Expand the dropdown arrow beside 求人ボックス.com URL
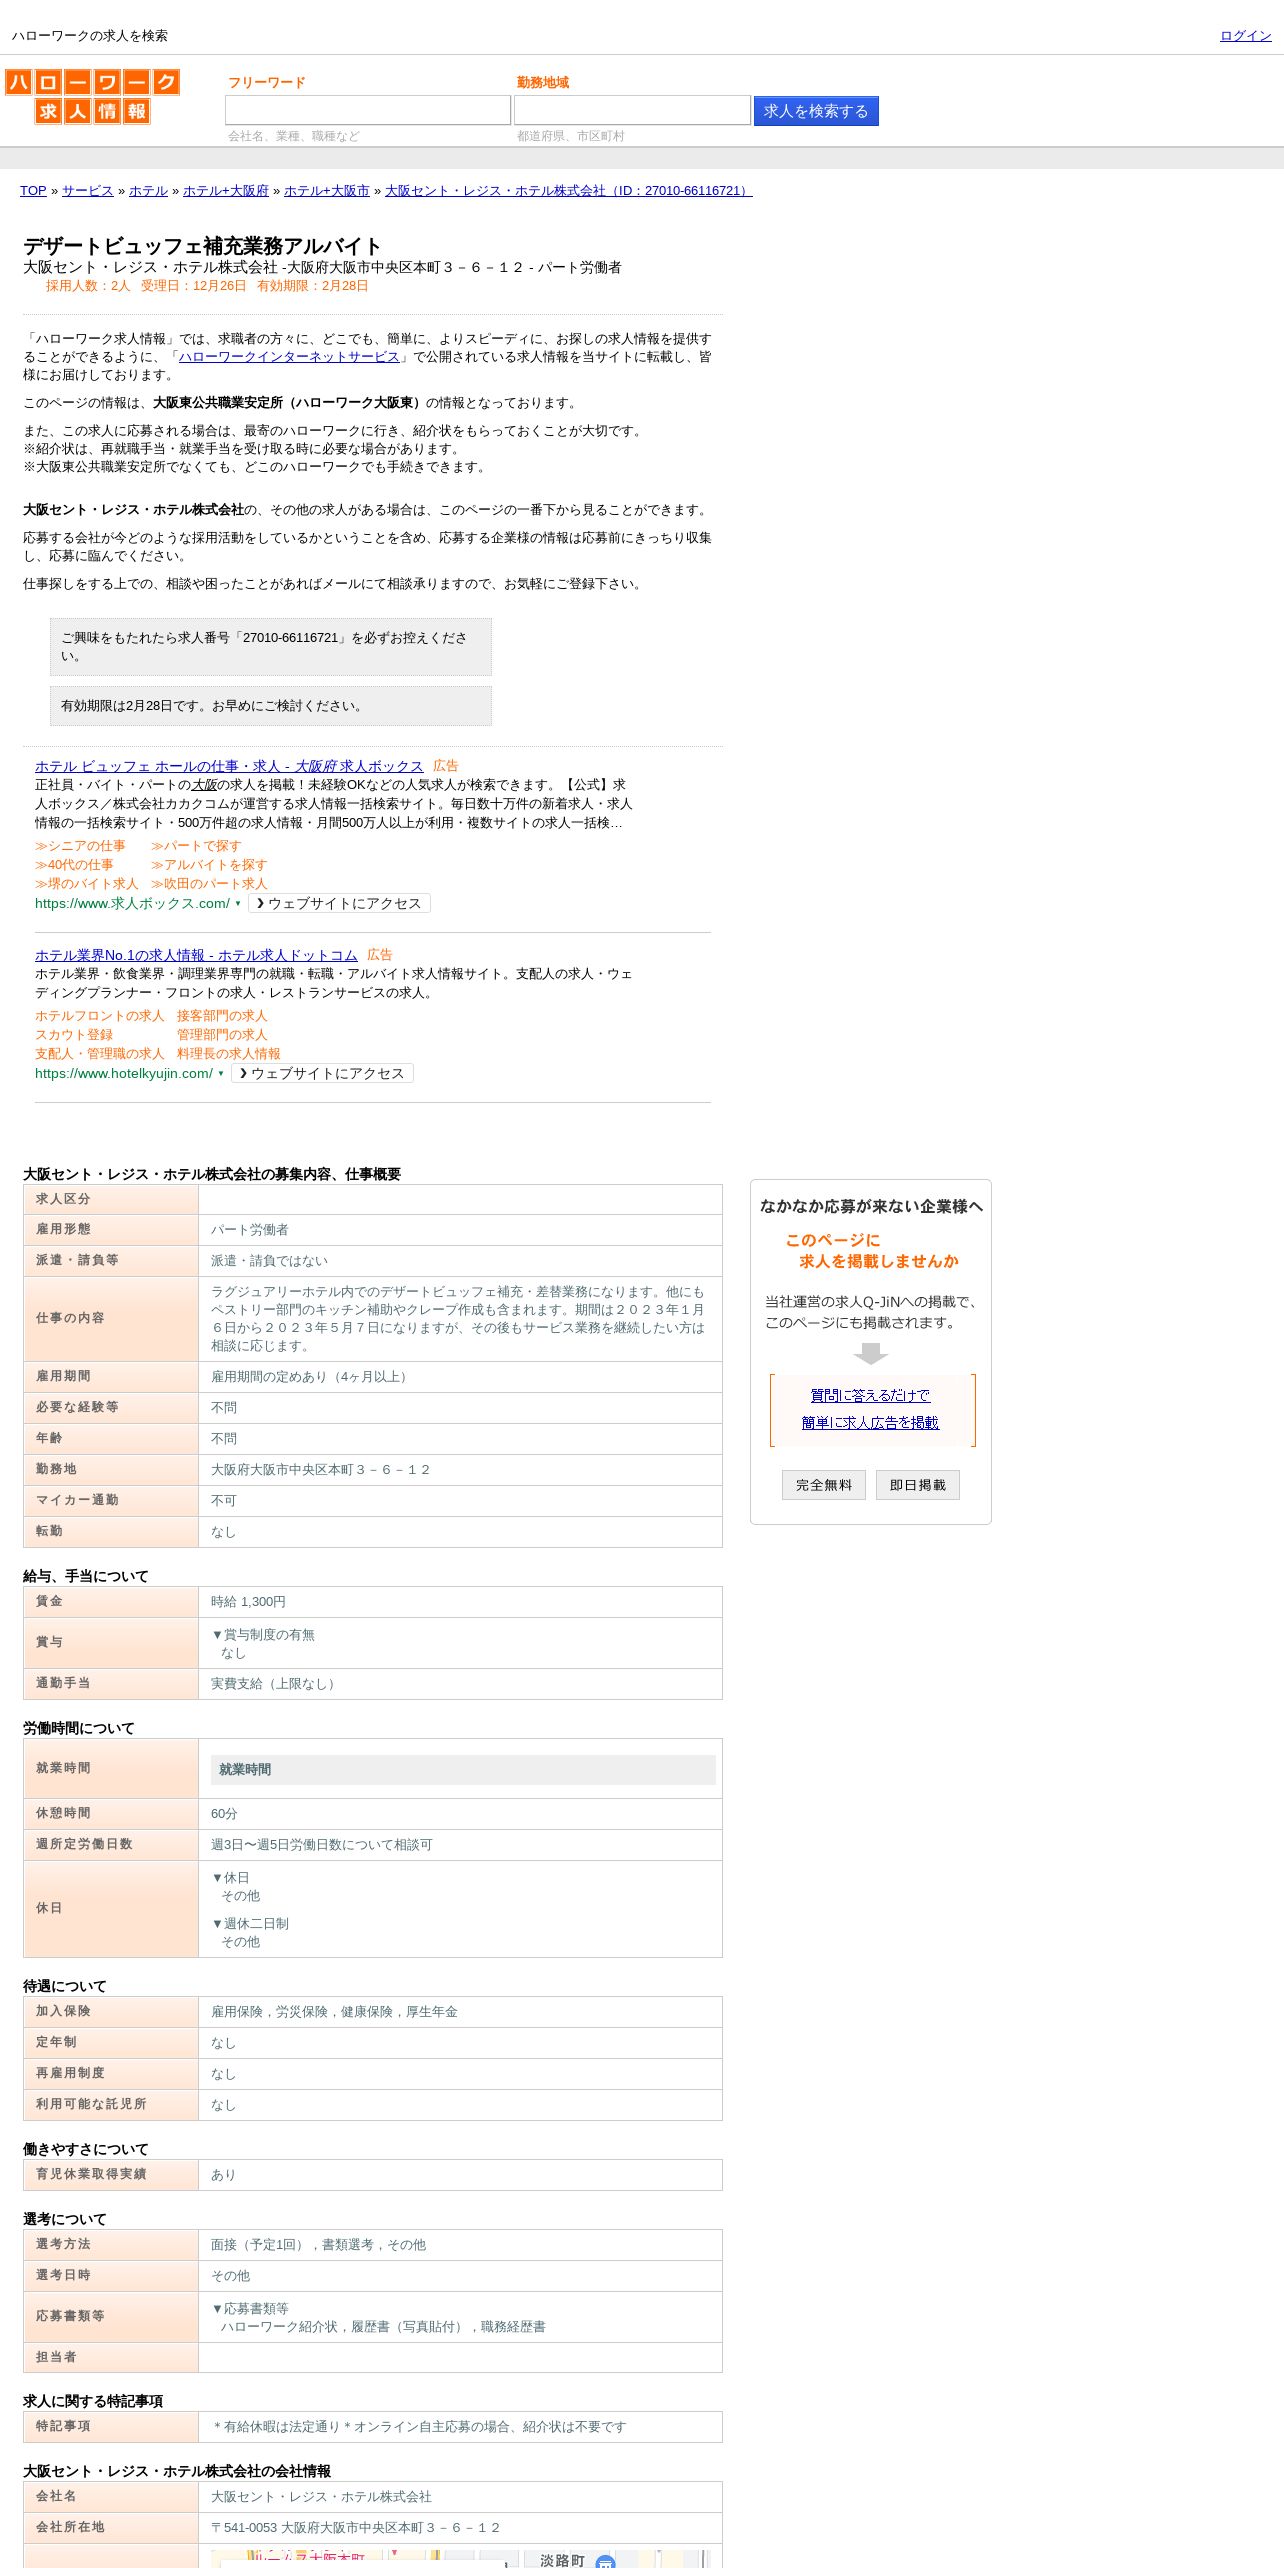This screenshot has height=2568, width=1284. (238, 904)
